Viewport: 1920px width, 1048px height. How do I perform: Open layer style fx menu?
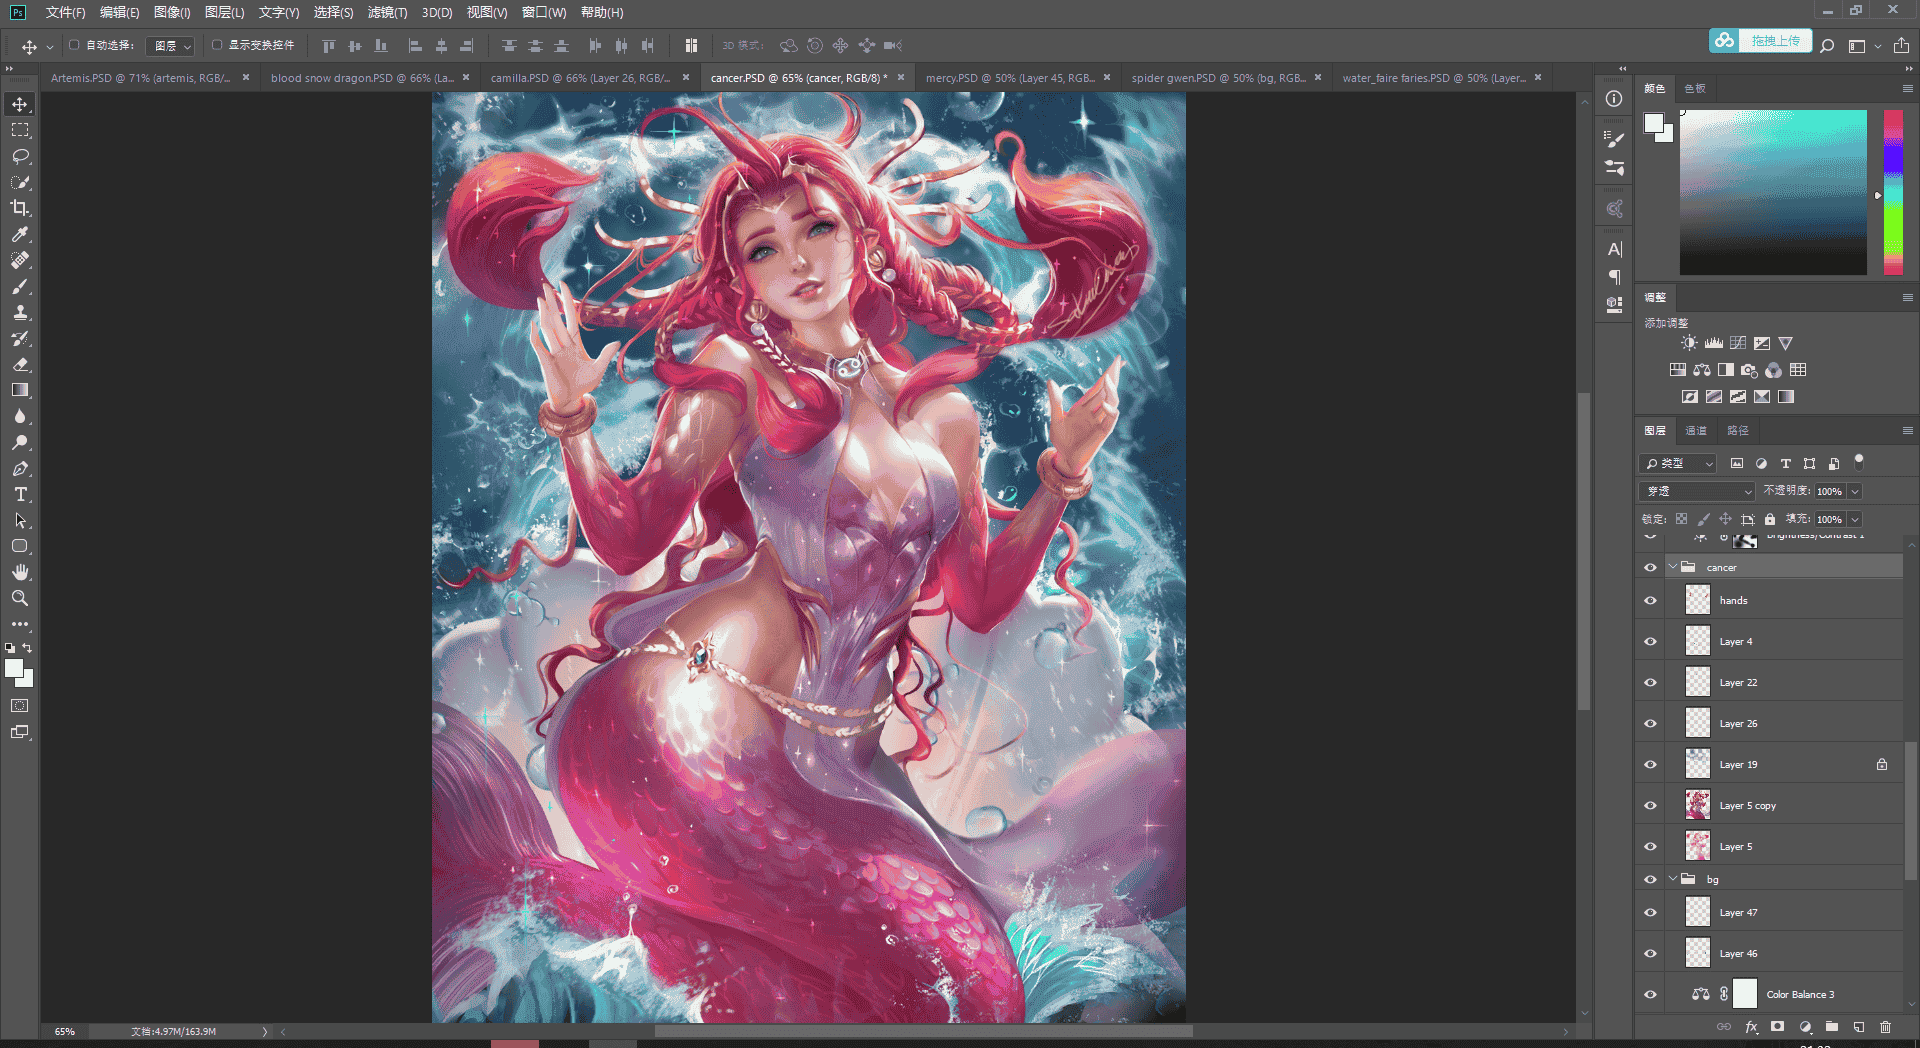[x=1751, y=1027]
